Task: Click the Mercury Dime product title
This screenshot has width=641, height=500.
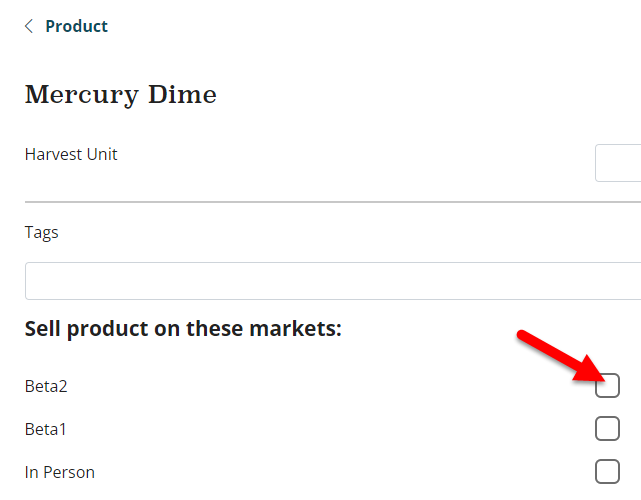Action: click(x=120, y=95)
